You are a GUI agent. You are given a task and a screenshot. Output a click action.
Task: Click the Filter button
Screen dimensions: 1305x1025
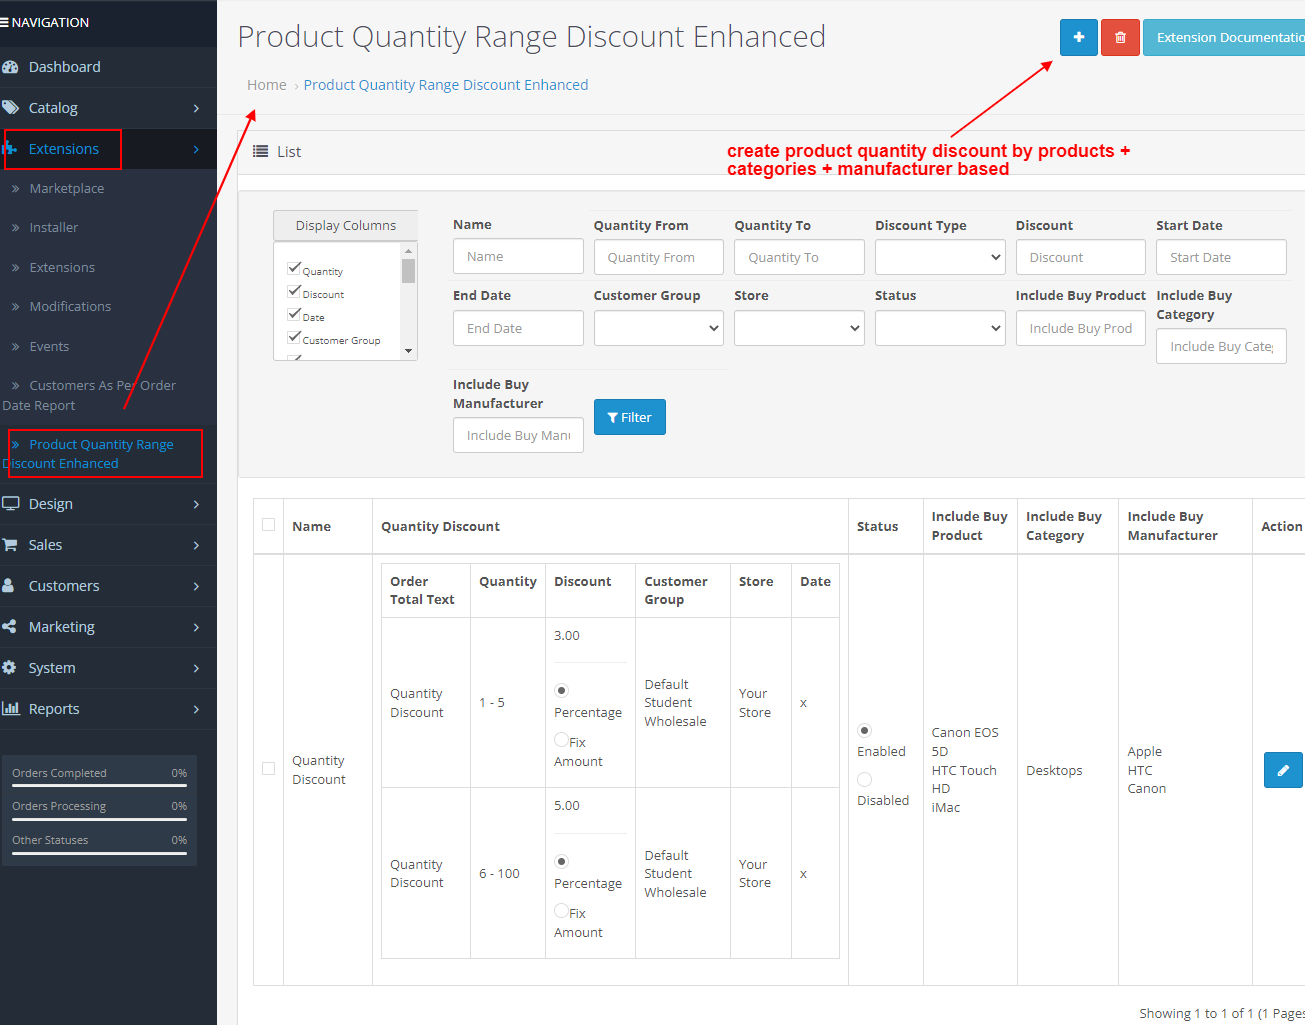click(x=629, y=417)
